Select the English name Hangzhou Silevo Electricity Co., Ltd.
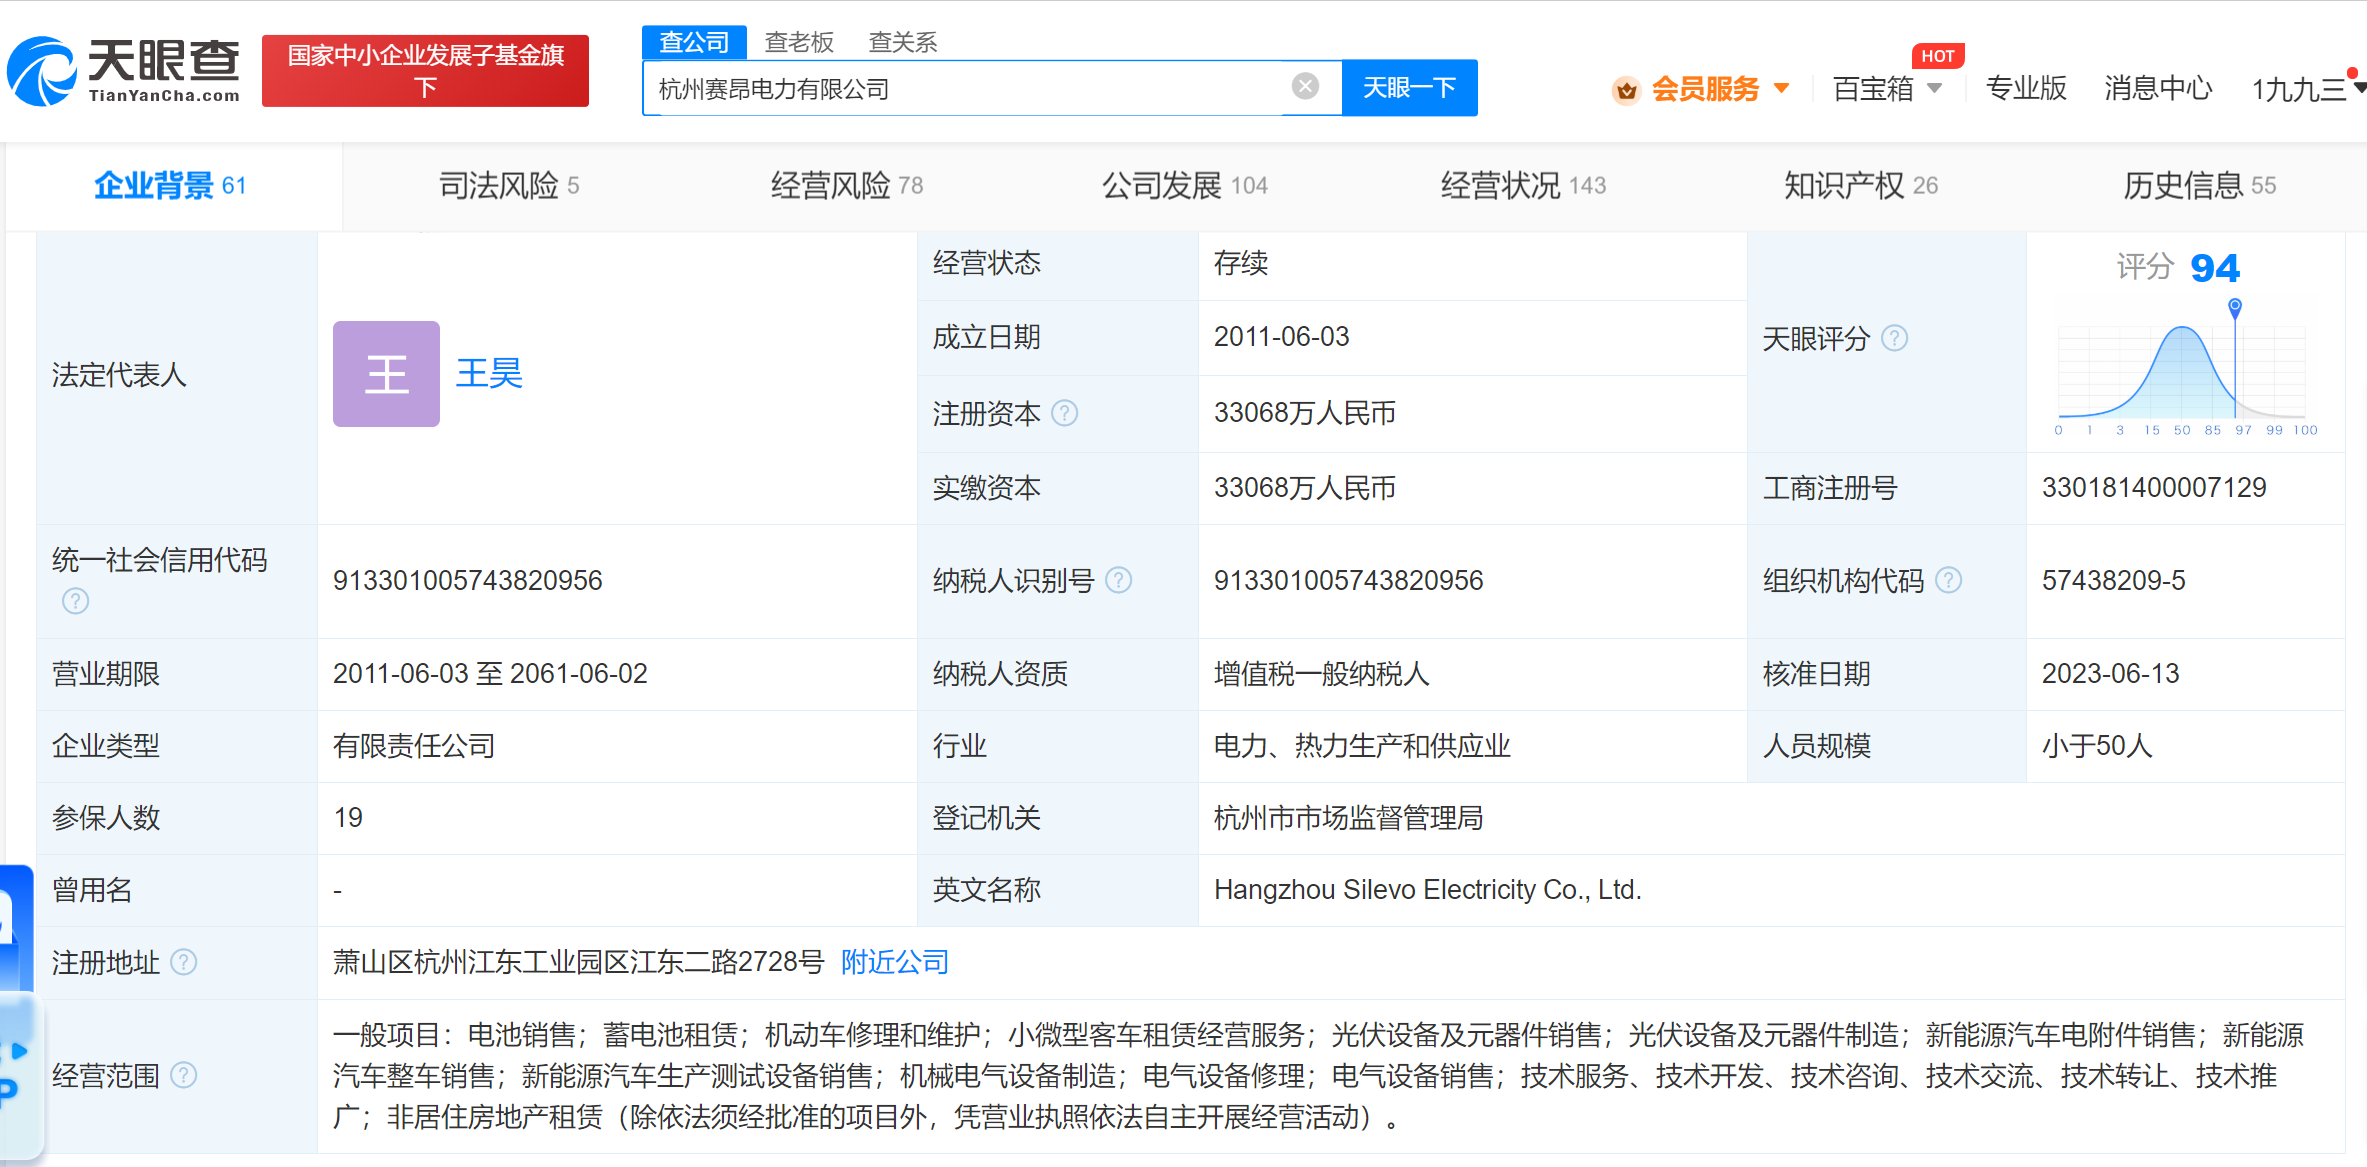Viewport: 2367px width, 1167px height. point(1427,889)
